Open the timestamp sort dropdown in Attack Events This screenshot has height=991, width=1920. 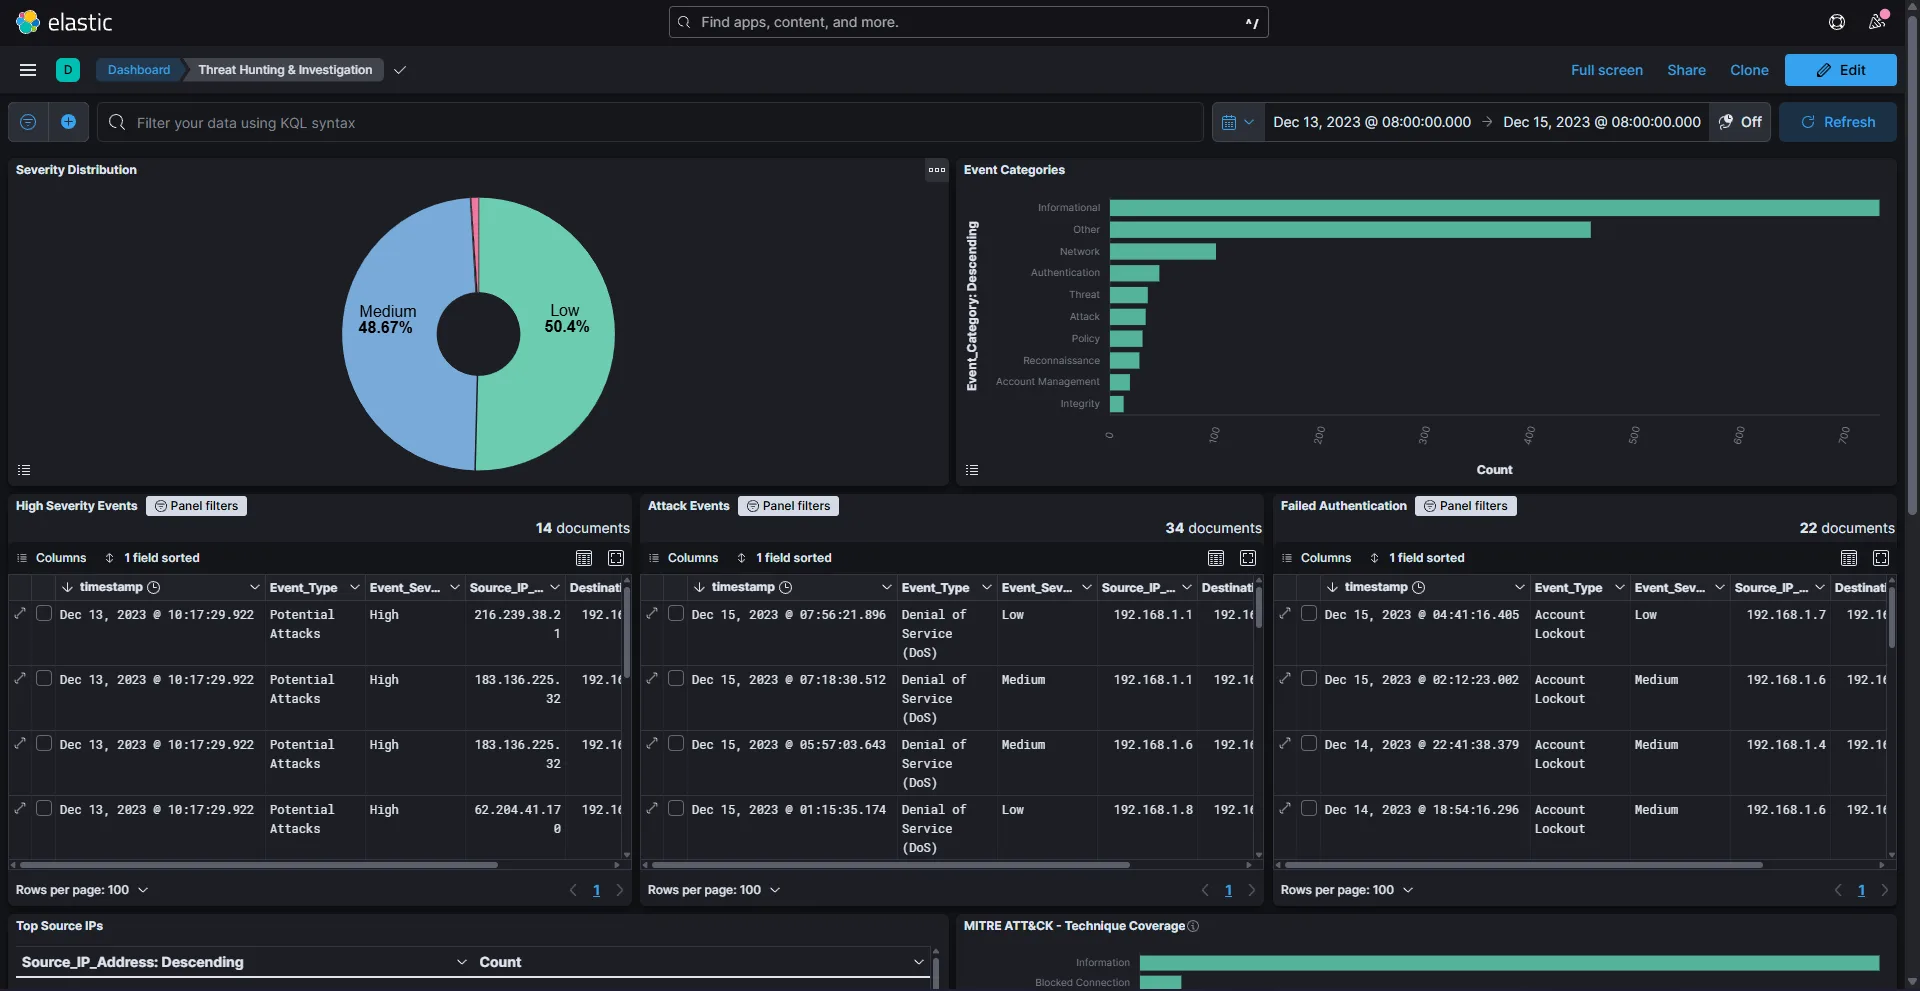point(886,587)
